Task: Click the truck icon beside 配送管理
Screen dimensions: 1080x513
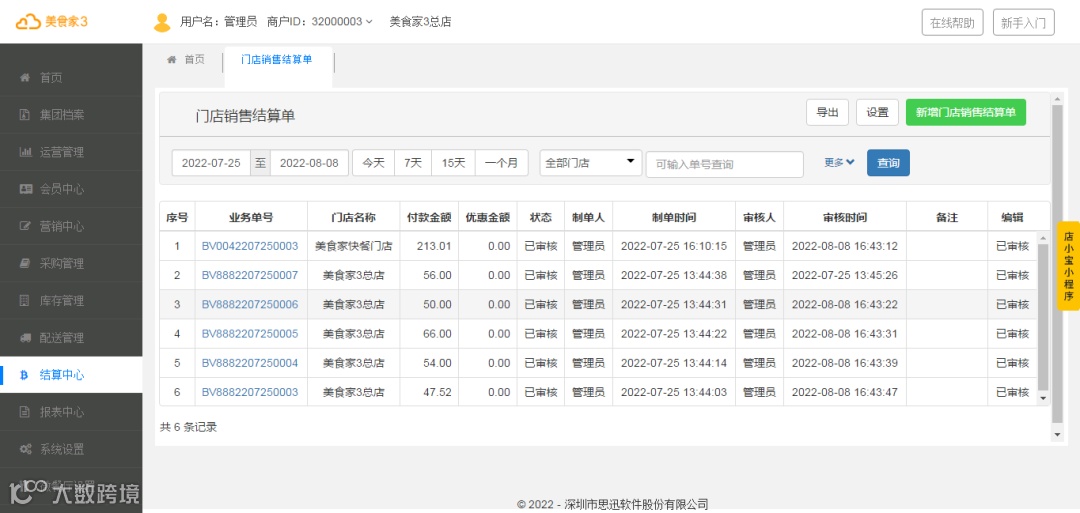Action: [25, 338]
